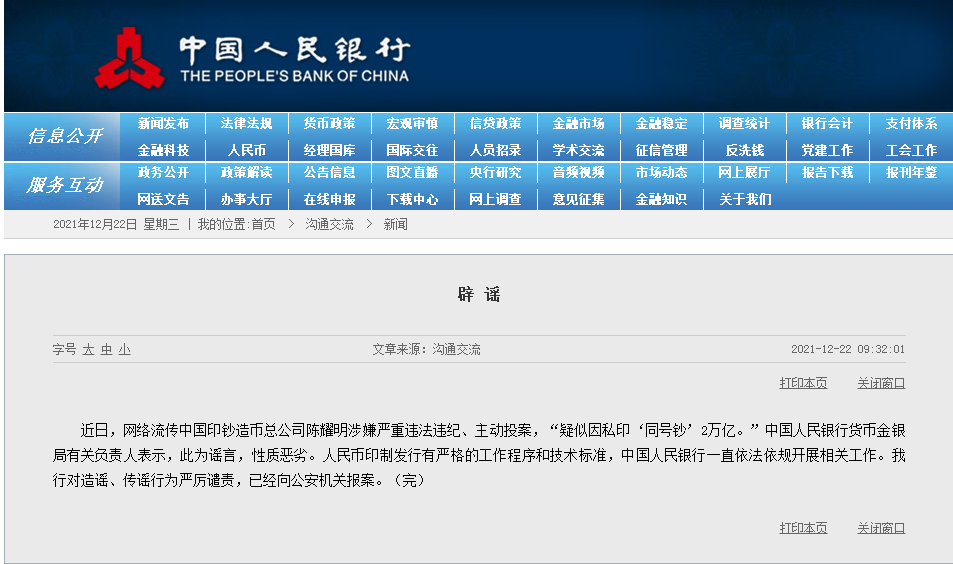
Task: Open 征信管理 section
Action: pos(661,150)
